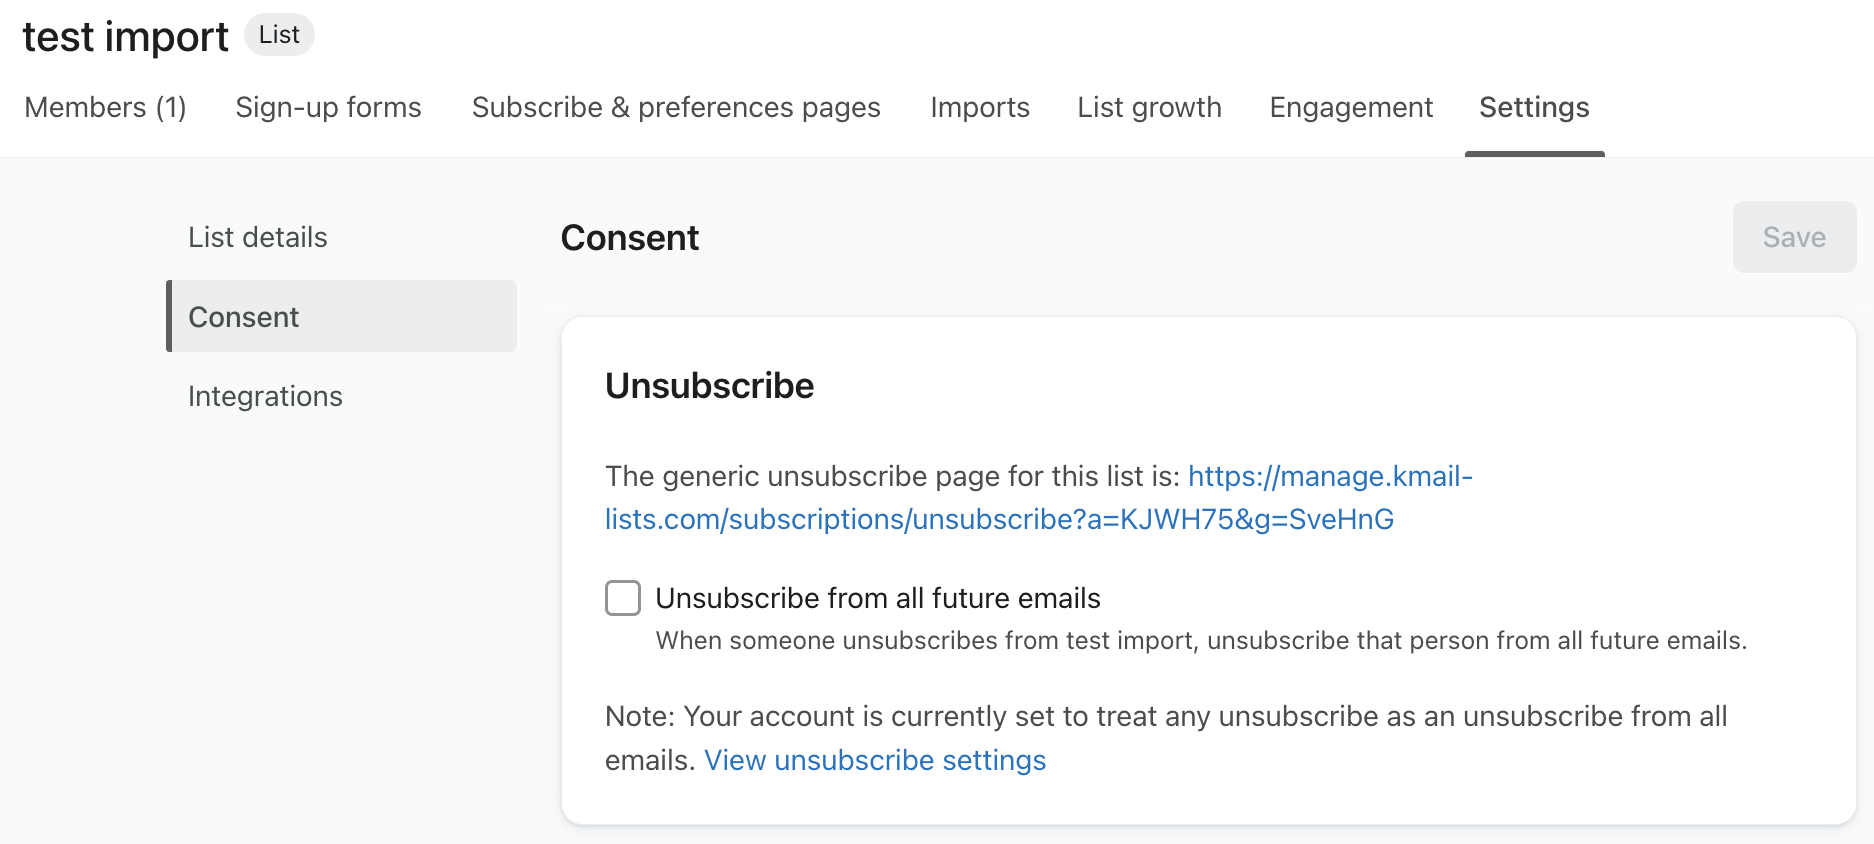Click the unsubscribe note text
The height and width of the screenshot is (844, 1874).
coord(1100,716)
